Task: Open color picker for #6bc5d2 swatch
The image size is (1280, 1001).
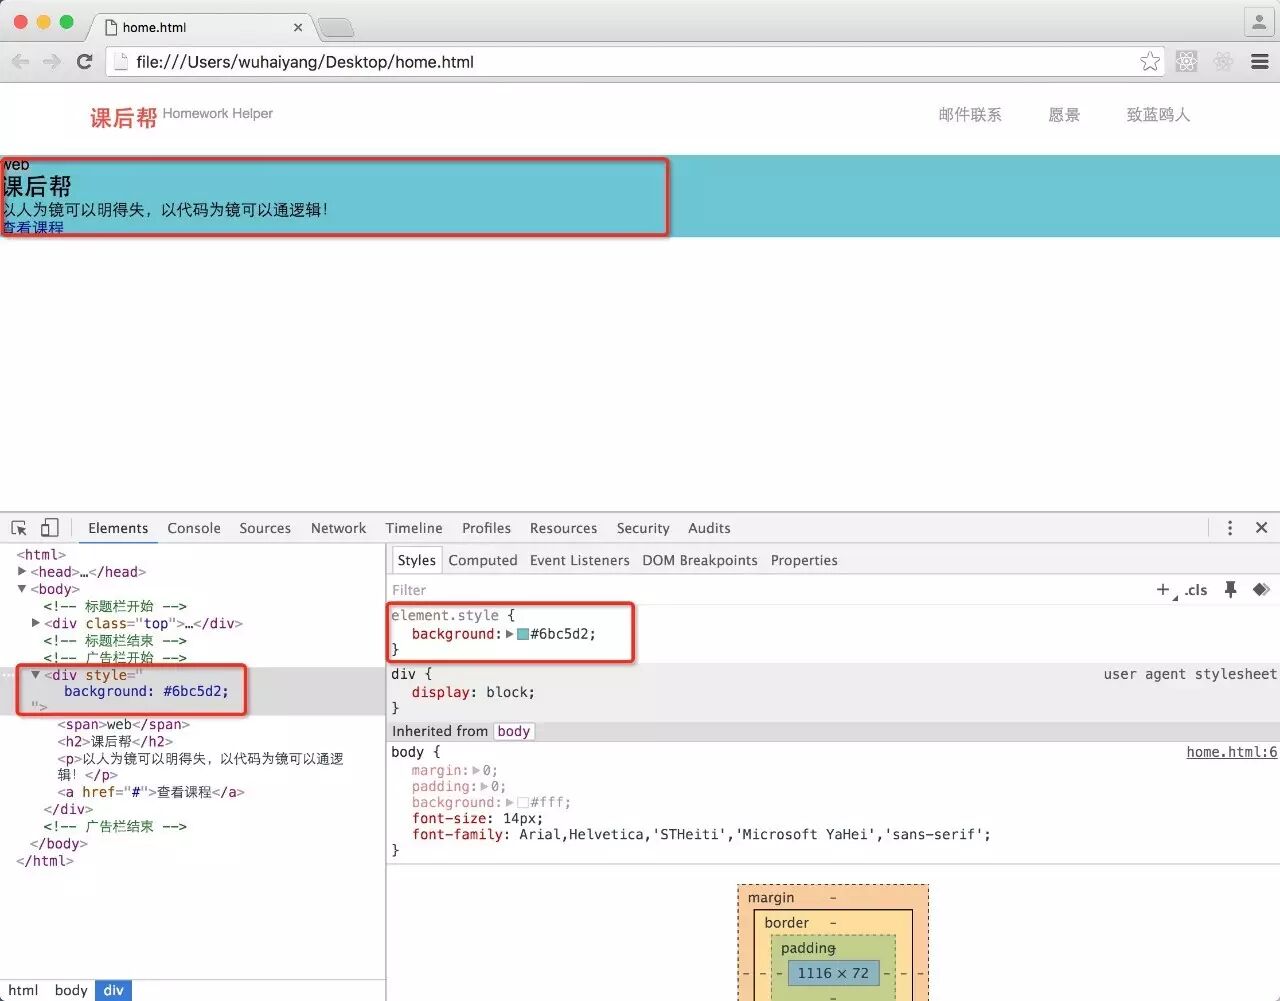Action: (523, 634)
